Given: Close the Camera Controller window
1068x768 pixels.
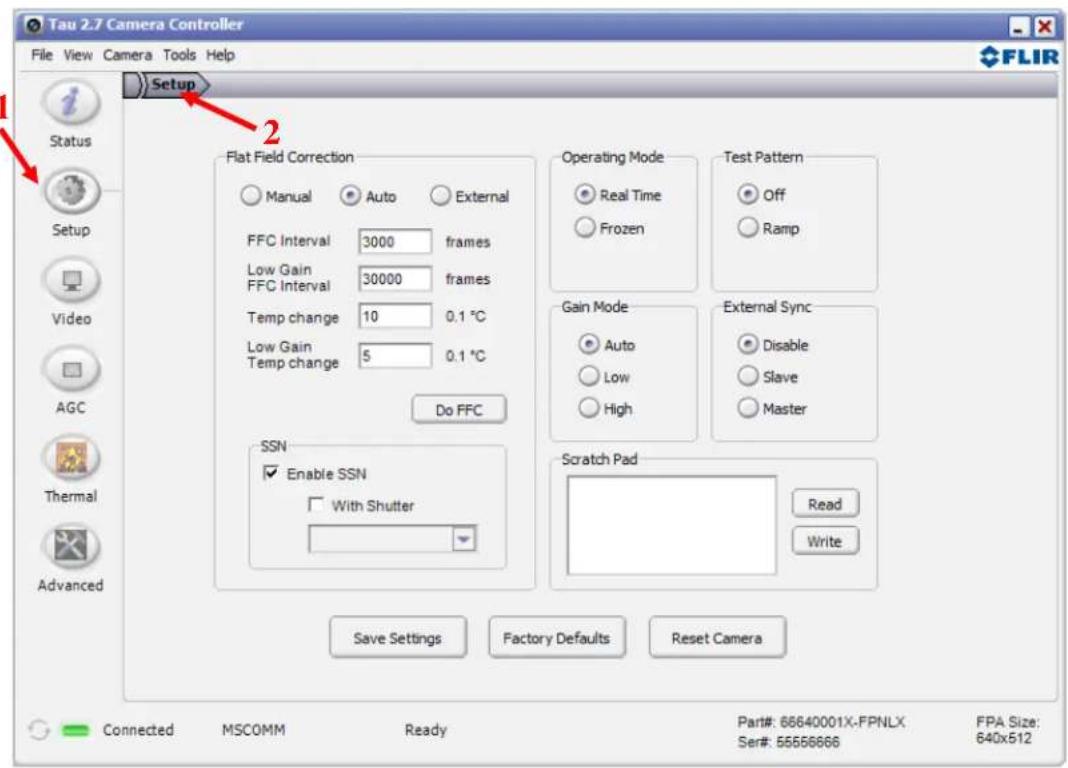Looking at the screenshot, I should 1045,27.
